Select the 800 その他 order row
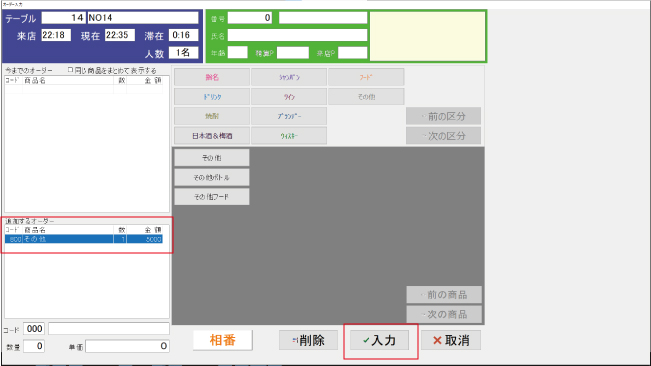 tap(83, 239)
